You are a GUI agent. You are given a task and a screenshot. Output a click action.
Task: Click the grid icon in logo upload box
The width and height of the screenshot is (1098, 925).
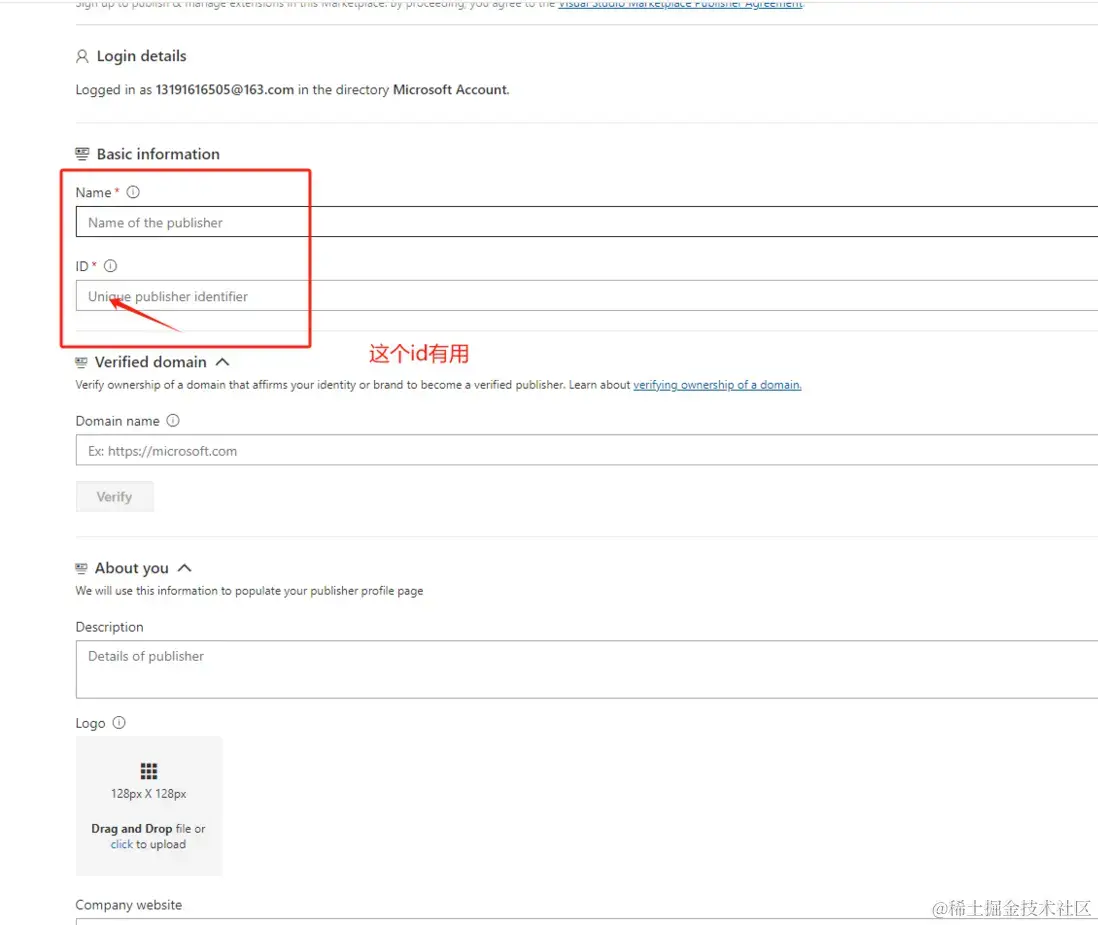[x=148, y=771]
